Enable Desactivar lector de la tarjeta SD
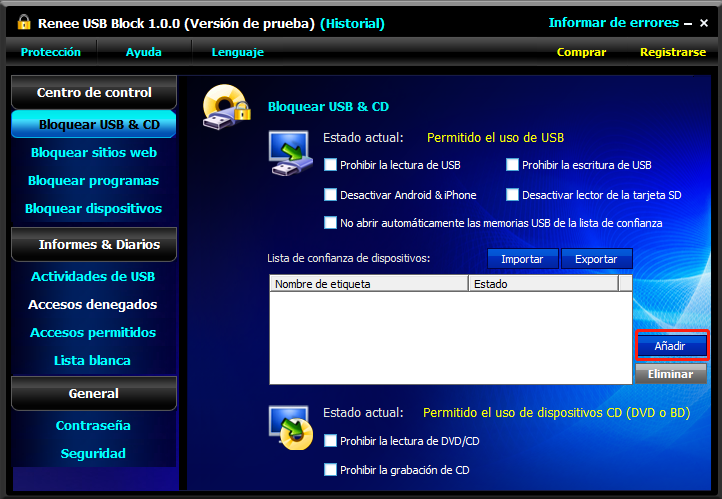Image resolution: width=722 pixels, height=499 pixels. coord(513,195)
